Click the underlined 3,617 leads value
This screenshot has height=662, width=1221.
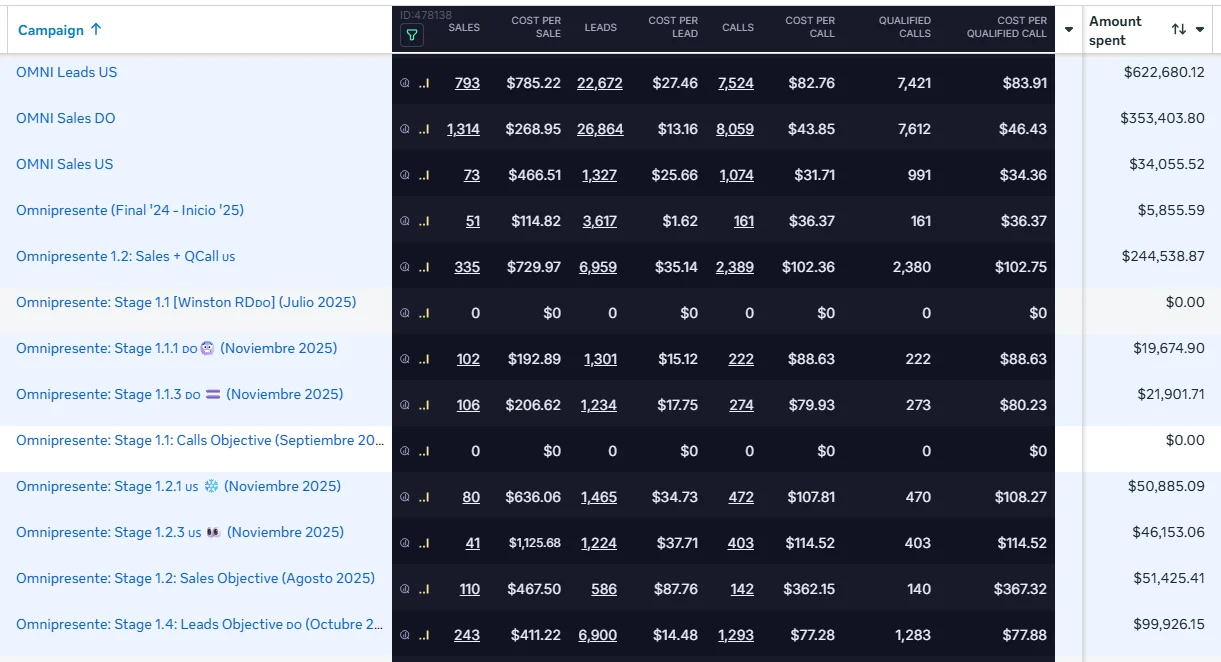click(600, 221)
